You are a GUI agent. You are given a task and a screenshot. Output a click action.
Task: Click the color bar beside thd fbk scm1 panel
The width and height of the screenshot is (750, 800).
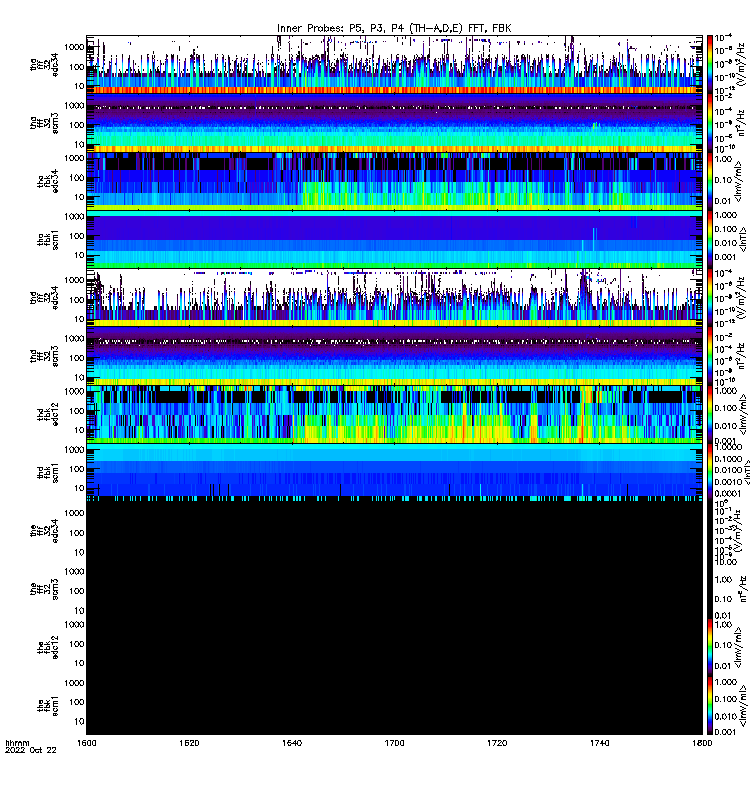710,473
